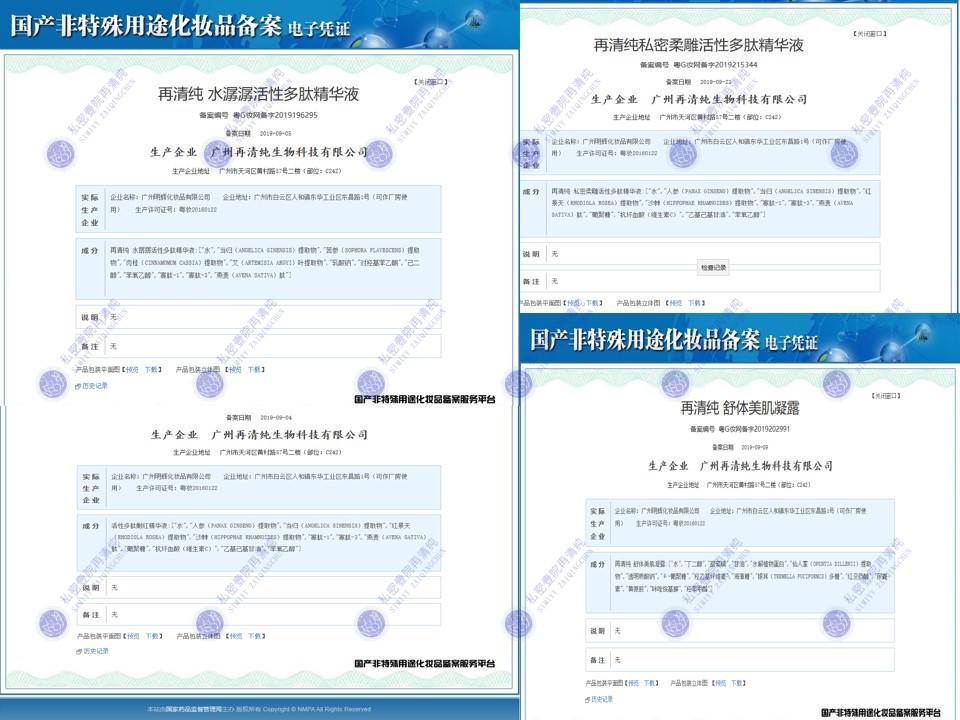960x720 pixels.
Task: Preview 产品包装平面图 on the certificate dated 2019-09-04
Action: tap(133, 636)
